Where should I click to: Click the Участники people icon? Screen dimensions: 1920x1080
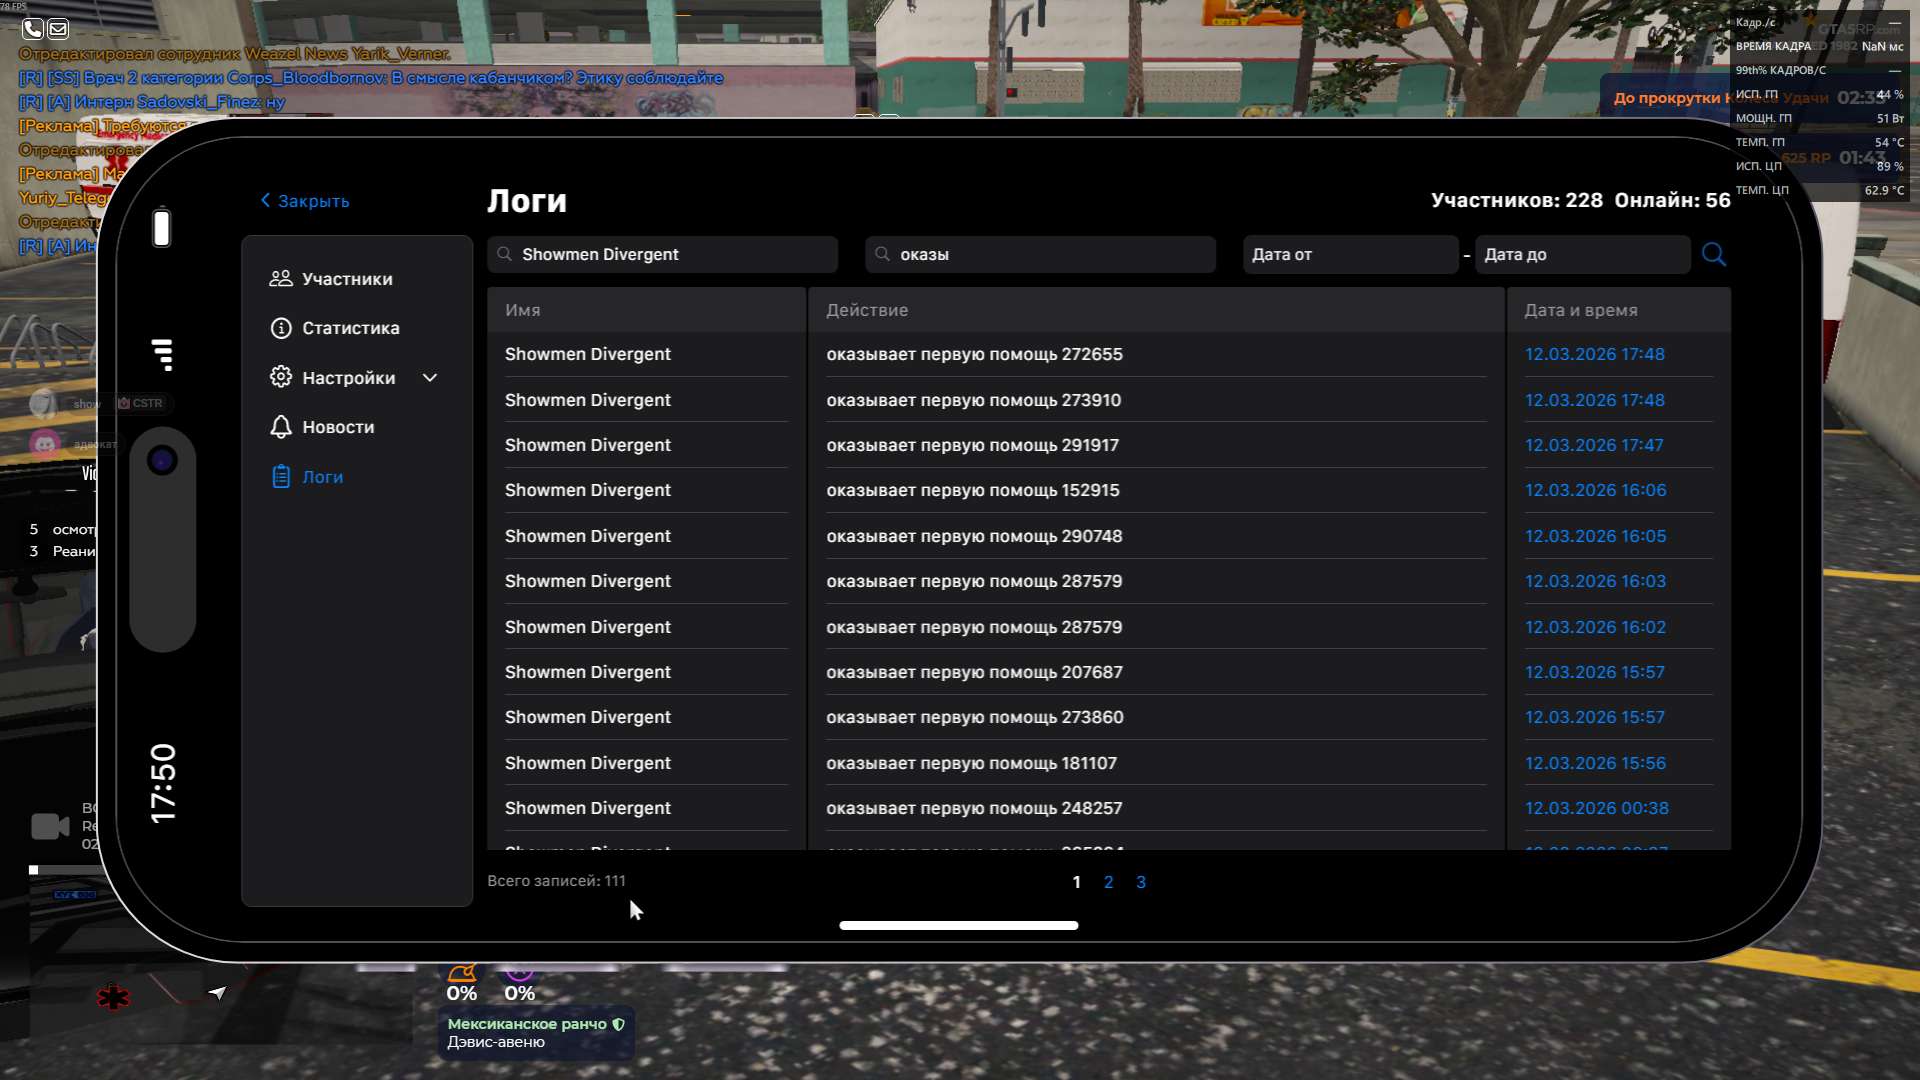pos(281,279)
